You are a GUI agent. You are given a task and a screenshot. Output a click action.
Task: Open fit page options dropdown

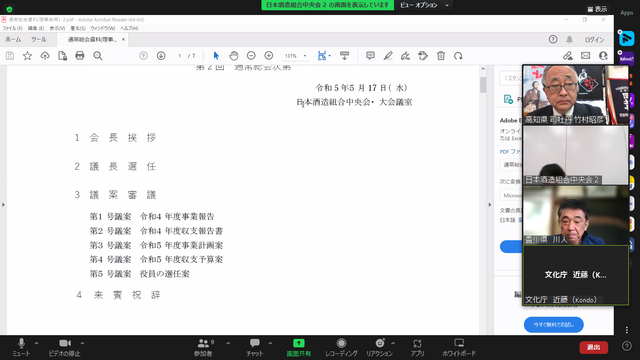[329, 56]
